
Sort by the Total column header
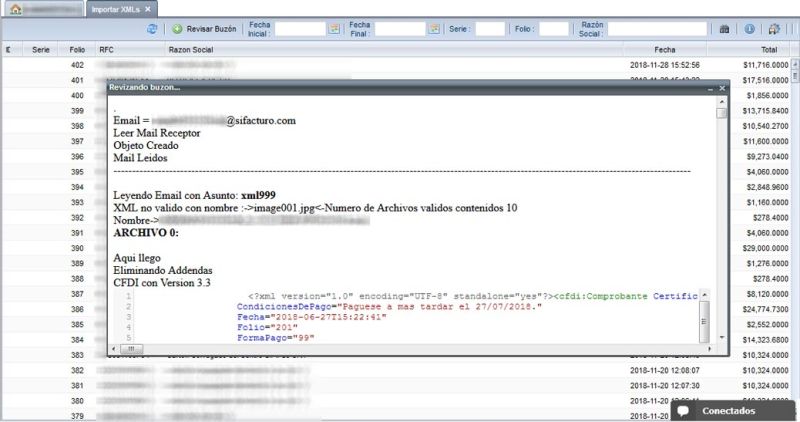point(768,48)
